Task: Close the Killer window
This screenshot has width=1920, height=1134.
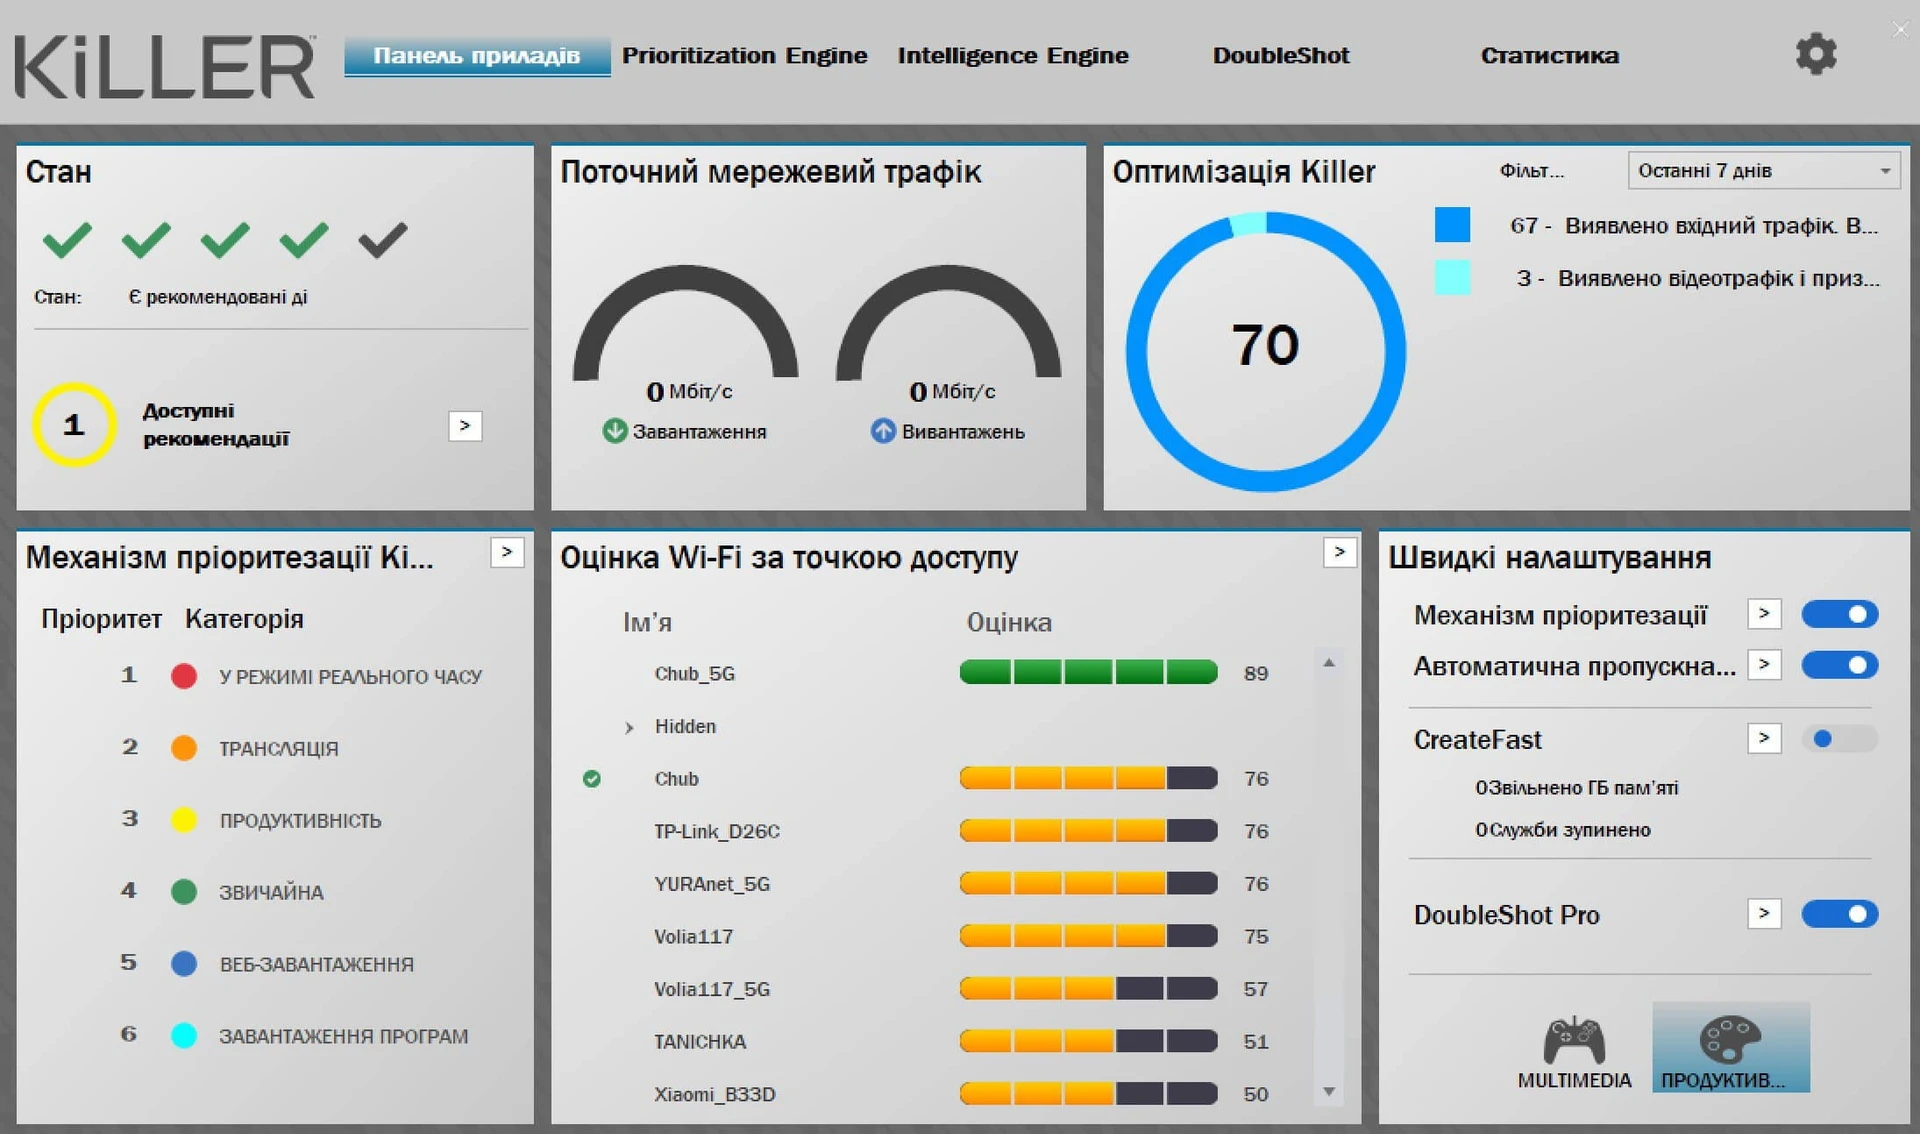Action: 1900,30
